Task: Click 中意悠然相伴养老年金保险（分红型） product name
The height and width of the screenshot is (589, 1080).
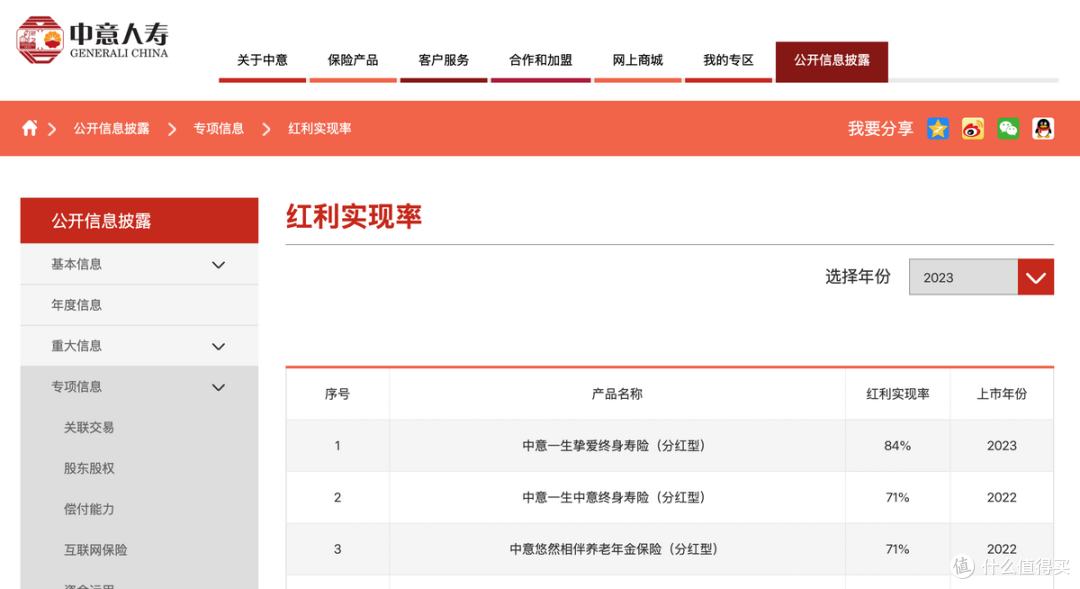Action: click(x=616, y=549)
